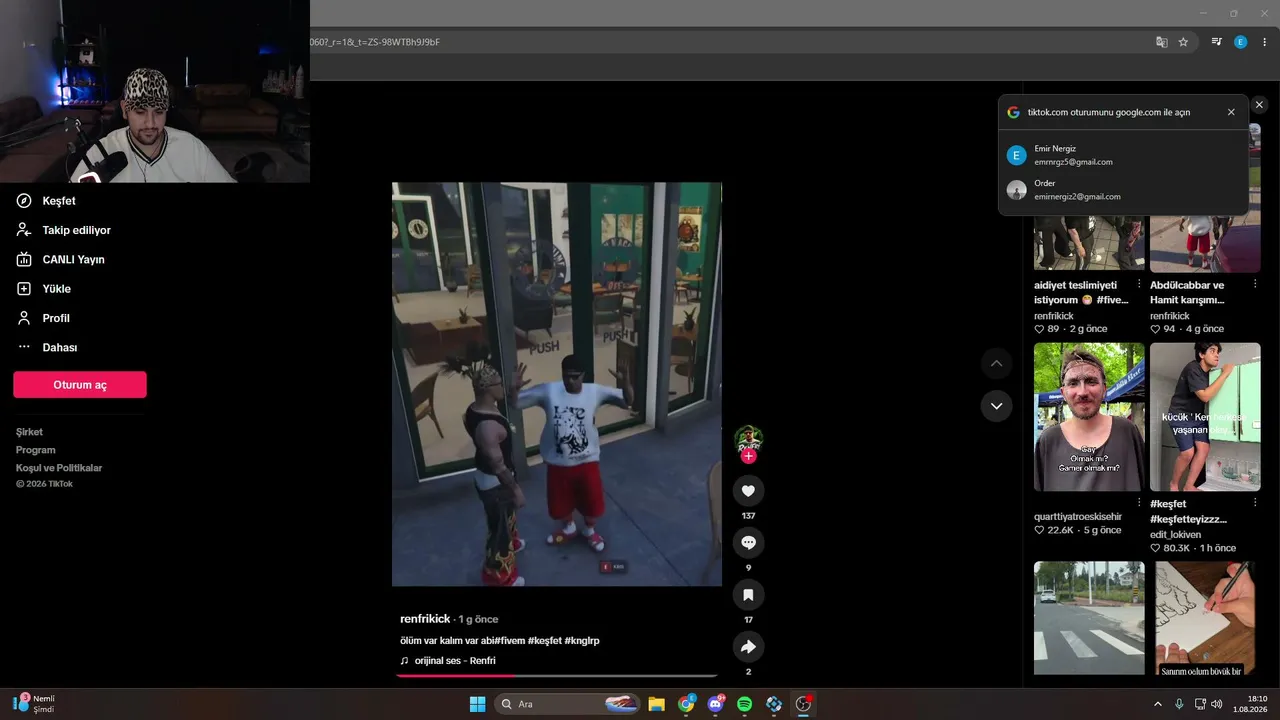Open quarttiyatroeskisehir profile link
1280x720 pixels.
click(1078, 517)
